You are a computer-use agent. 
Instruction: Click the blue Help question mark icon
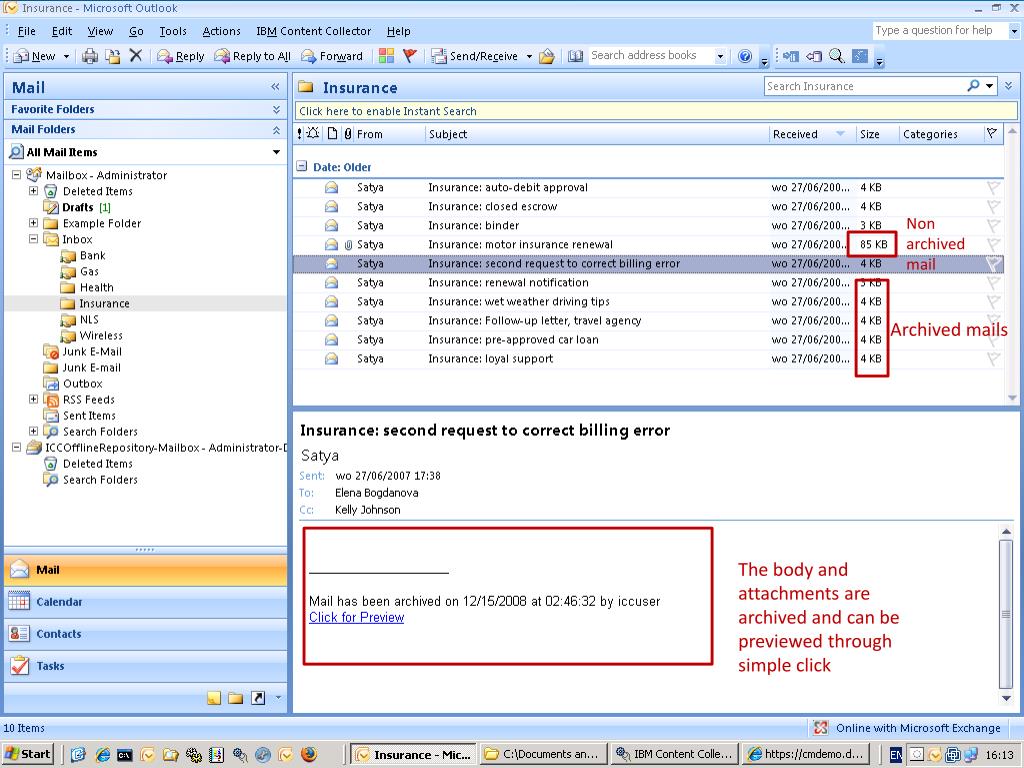click(745, 56)
